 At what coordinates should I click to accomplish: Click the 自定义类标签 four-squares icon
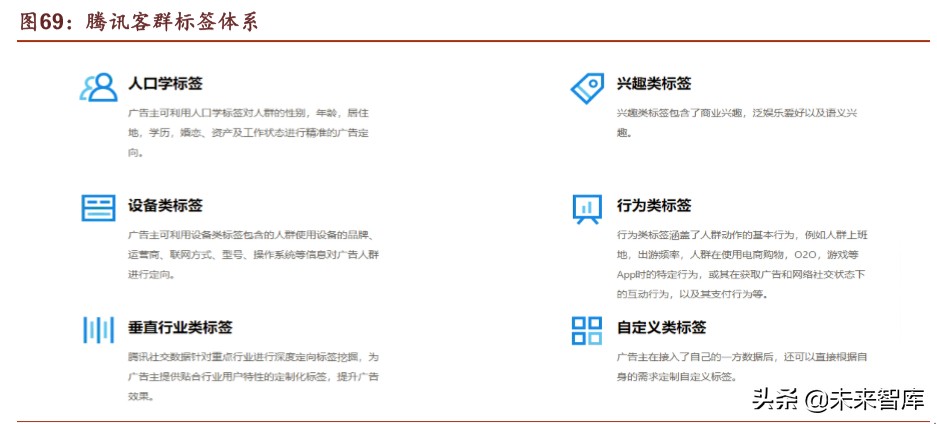tap(587, 330)
